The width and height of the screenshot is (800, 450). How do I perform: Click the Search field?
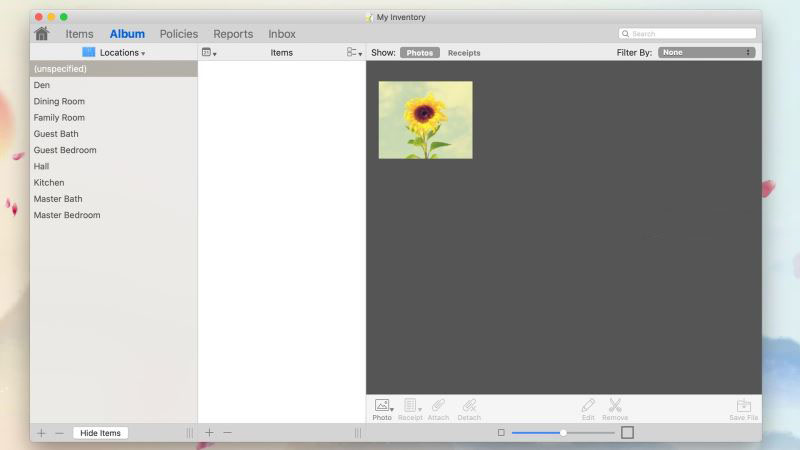click(687, 34)
